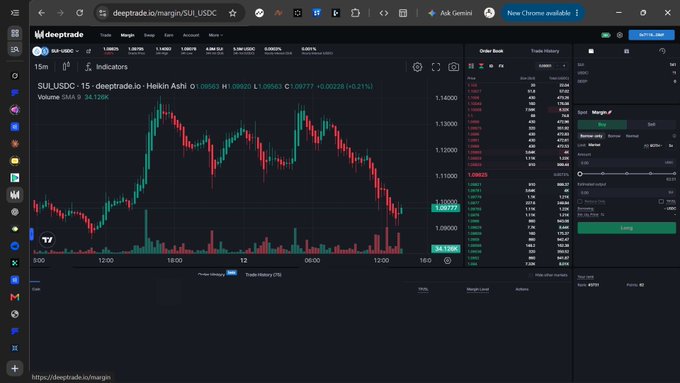Select the Market order type

click(x=594, y=145)
